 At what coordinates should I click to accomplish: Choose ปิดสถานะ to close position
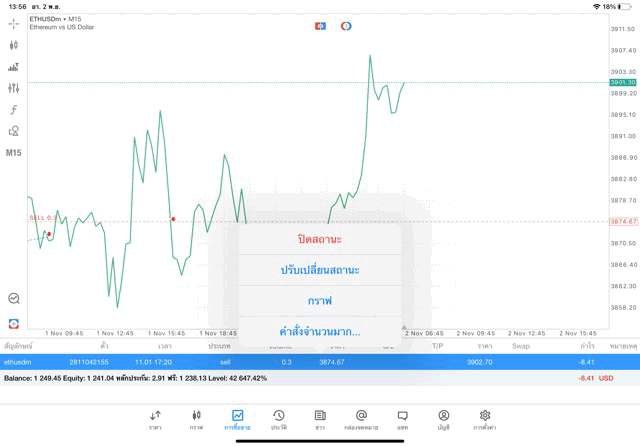point(320,240)
